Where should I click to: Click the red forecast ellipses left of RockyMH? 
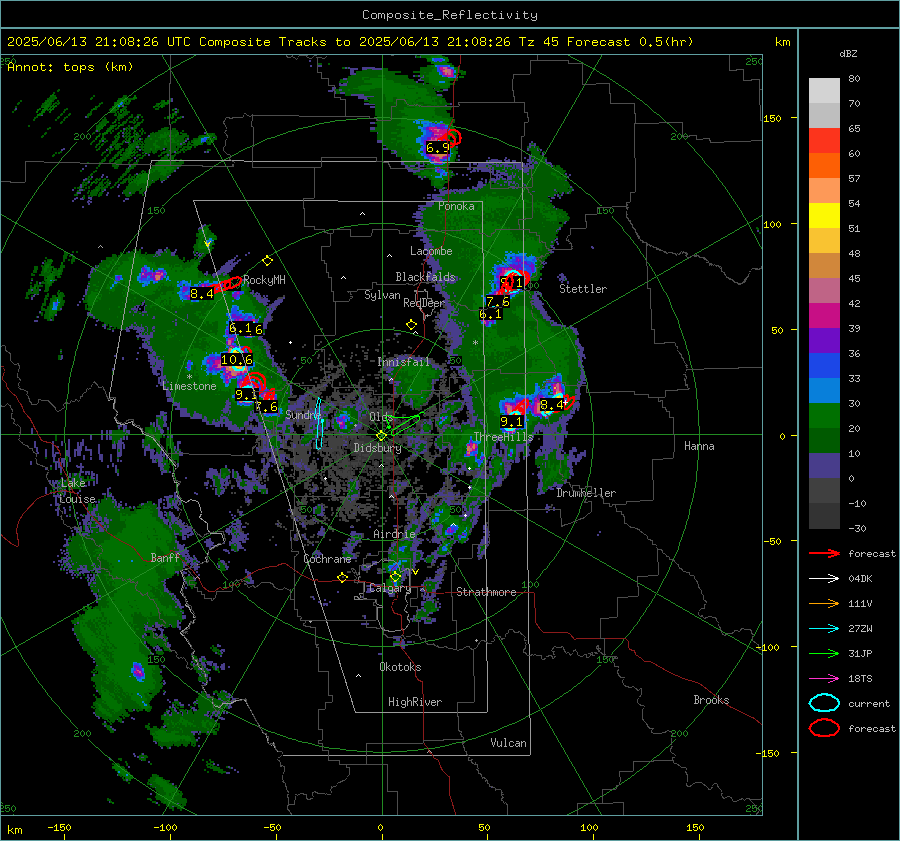(228, 284)
